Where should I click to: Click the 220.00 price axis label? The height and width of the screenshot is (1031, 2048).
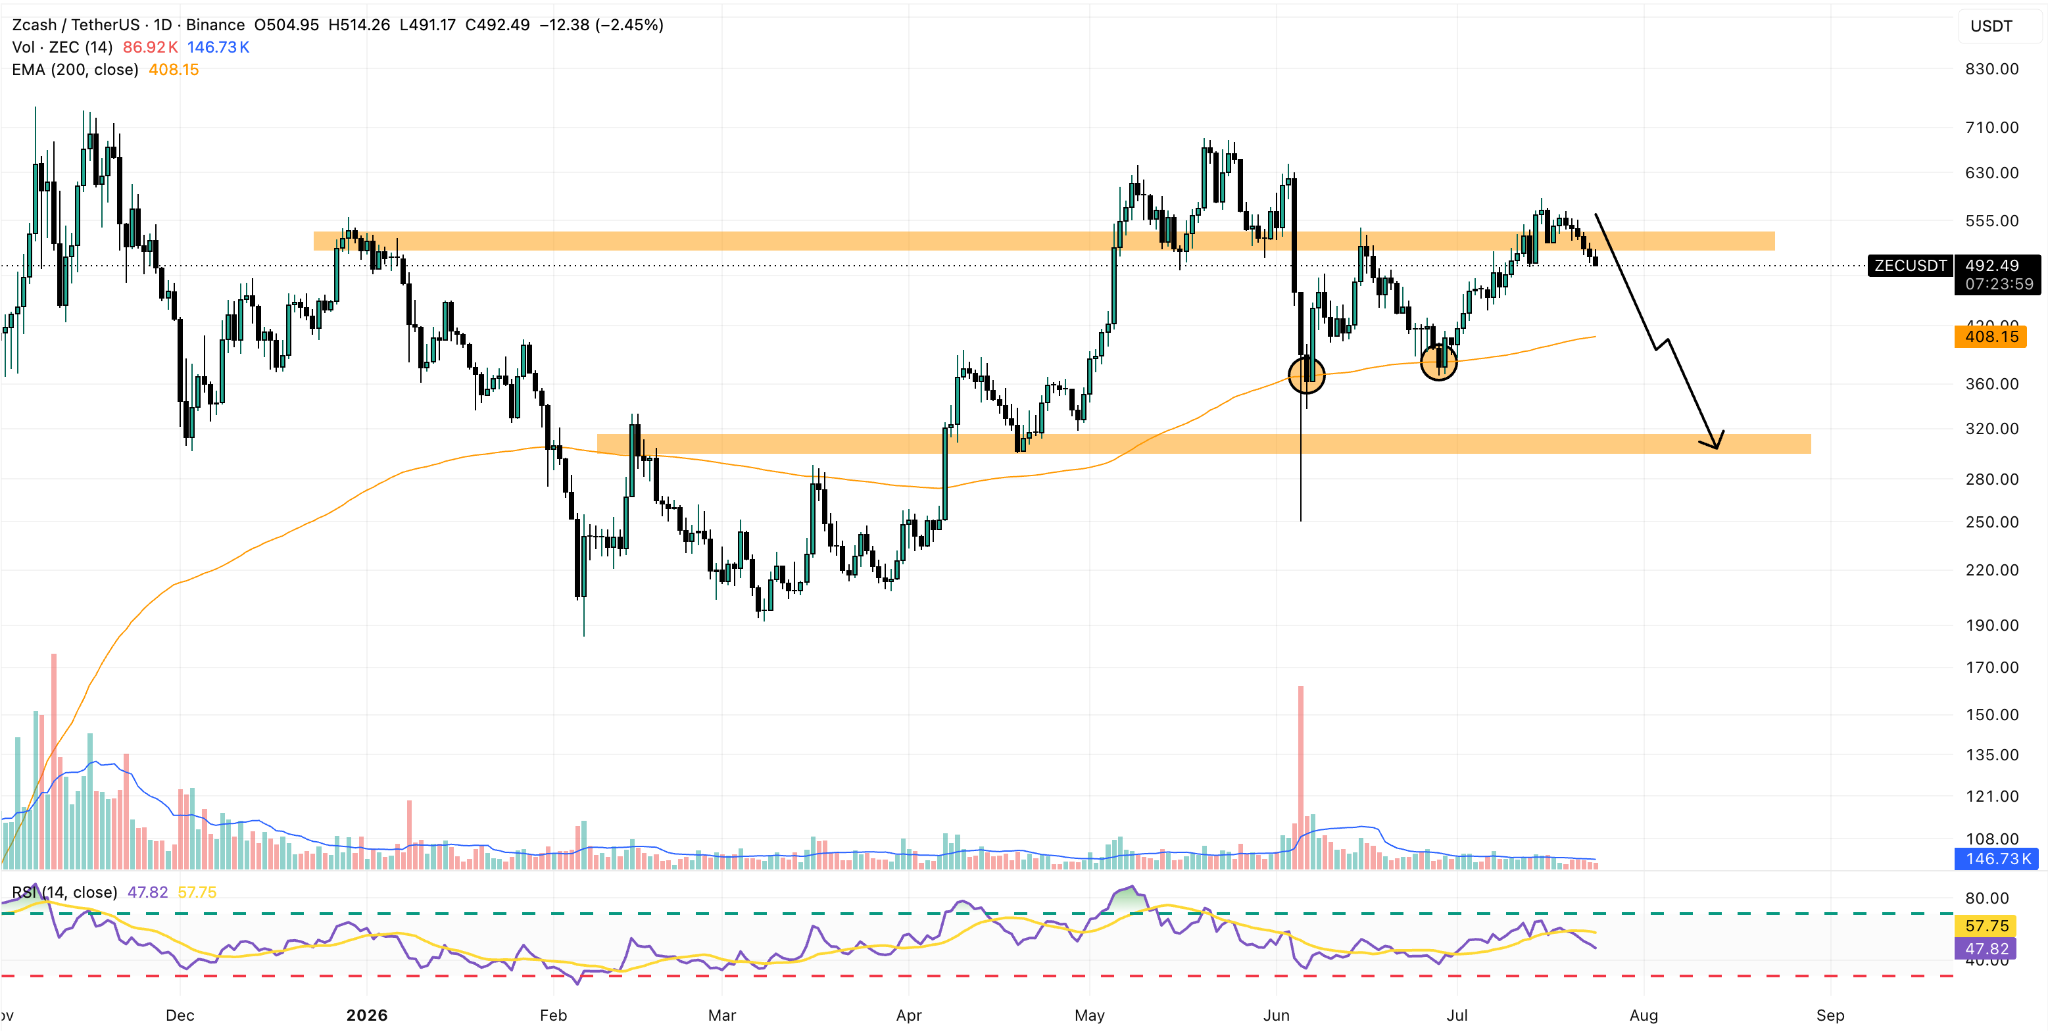[1992, 570]
